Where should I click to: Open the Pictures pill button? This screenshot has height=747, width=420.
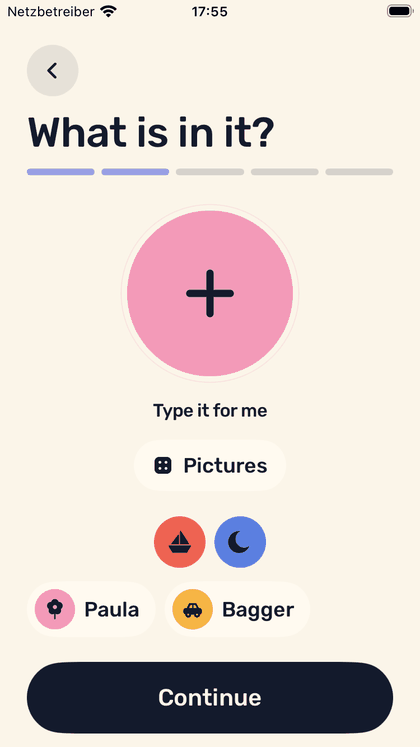coord(210,465)
